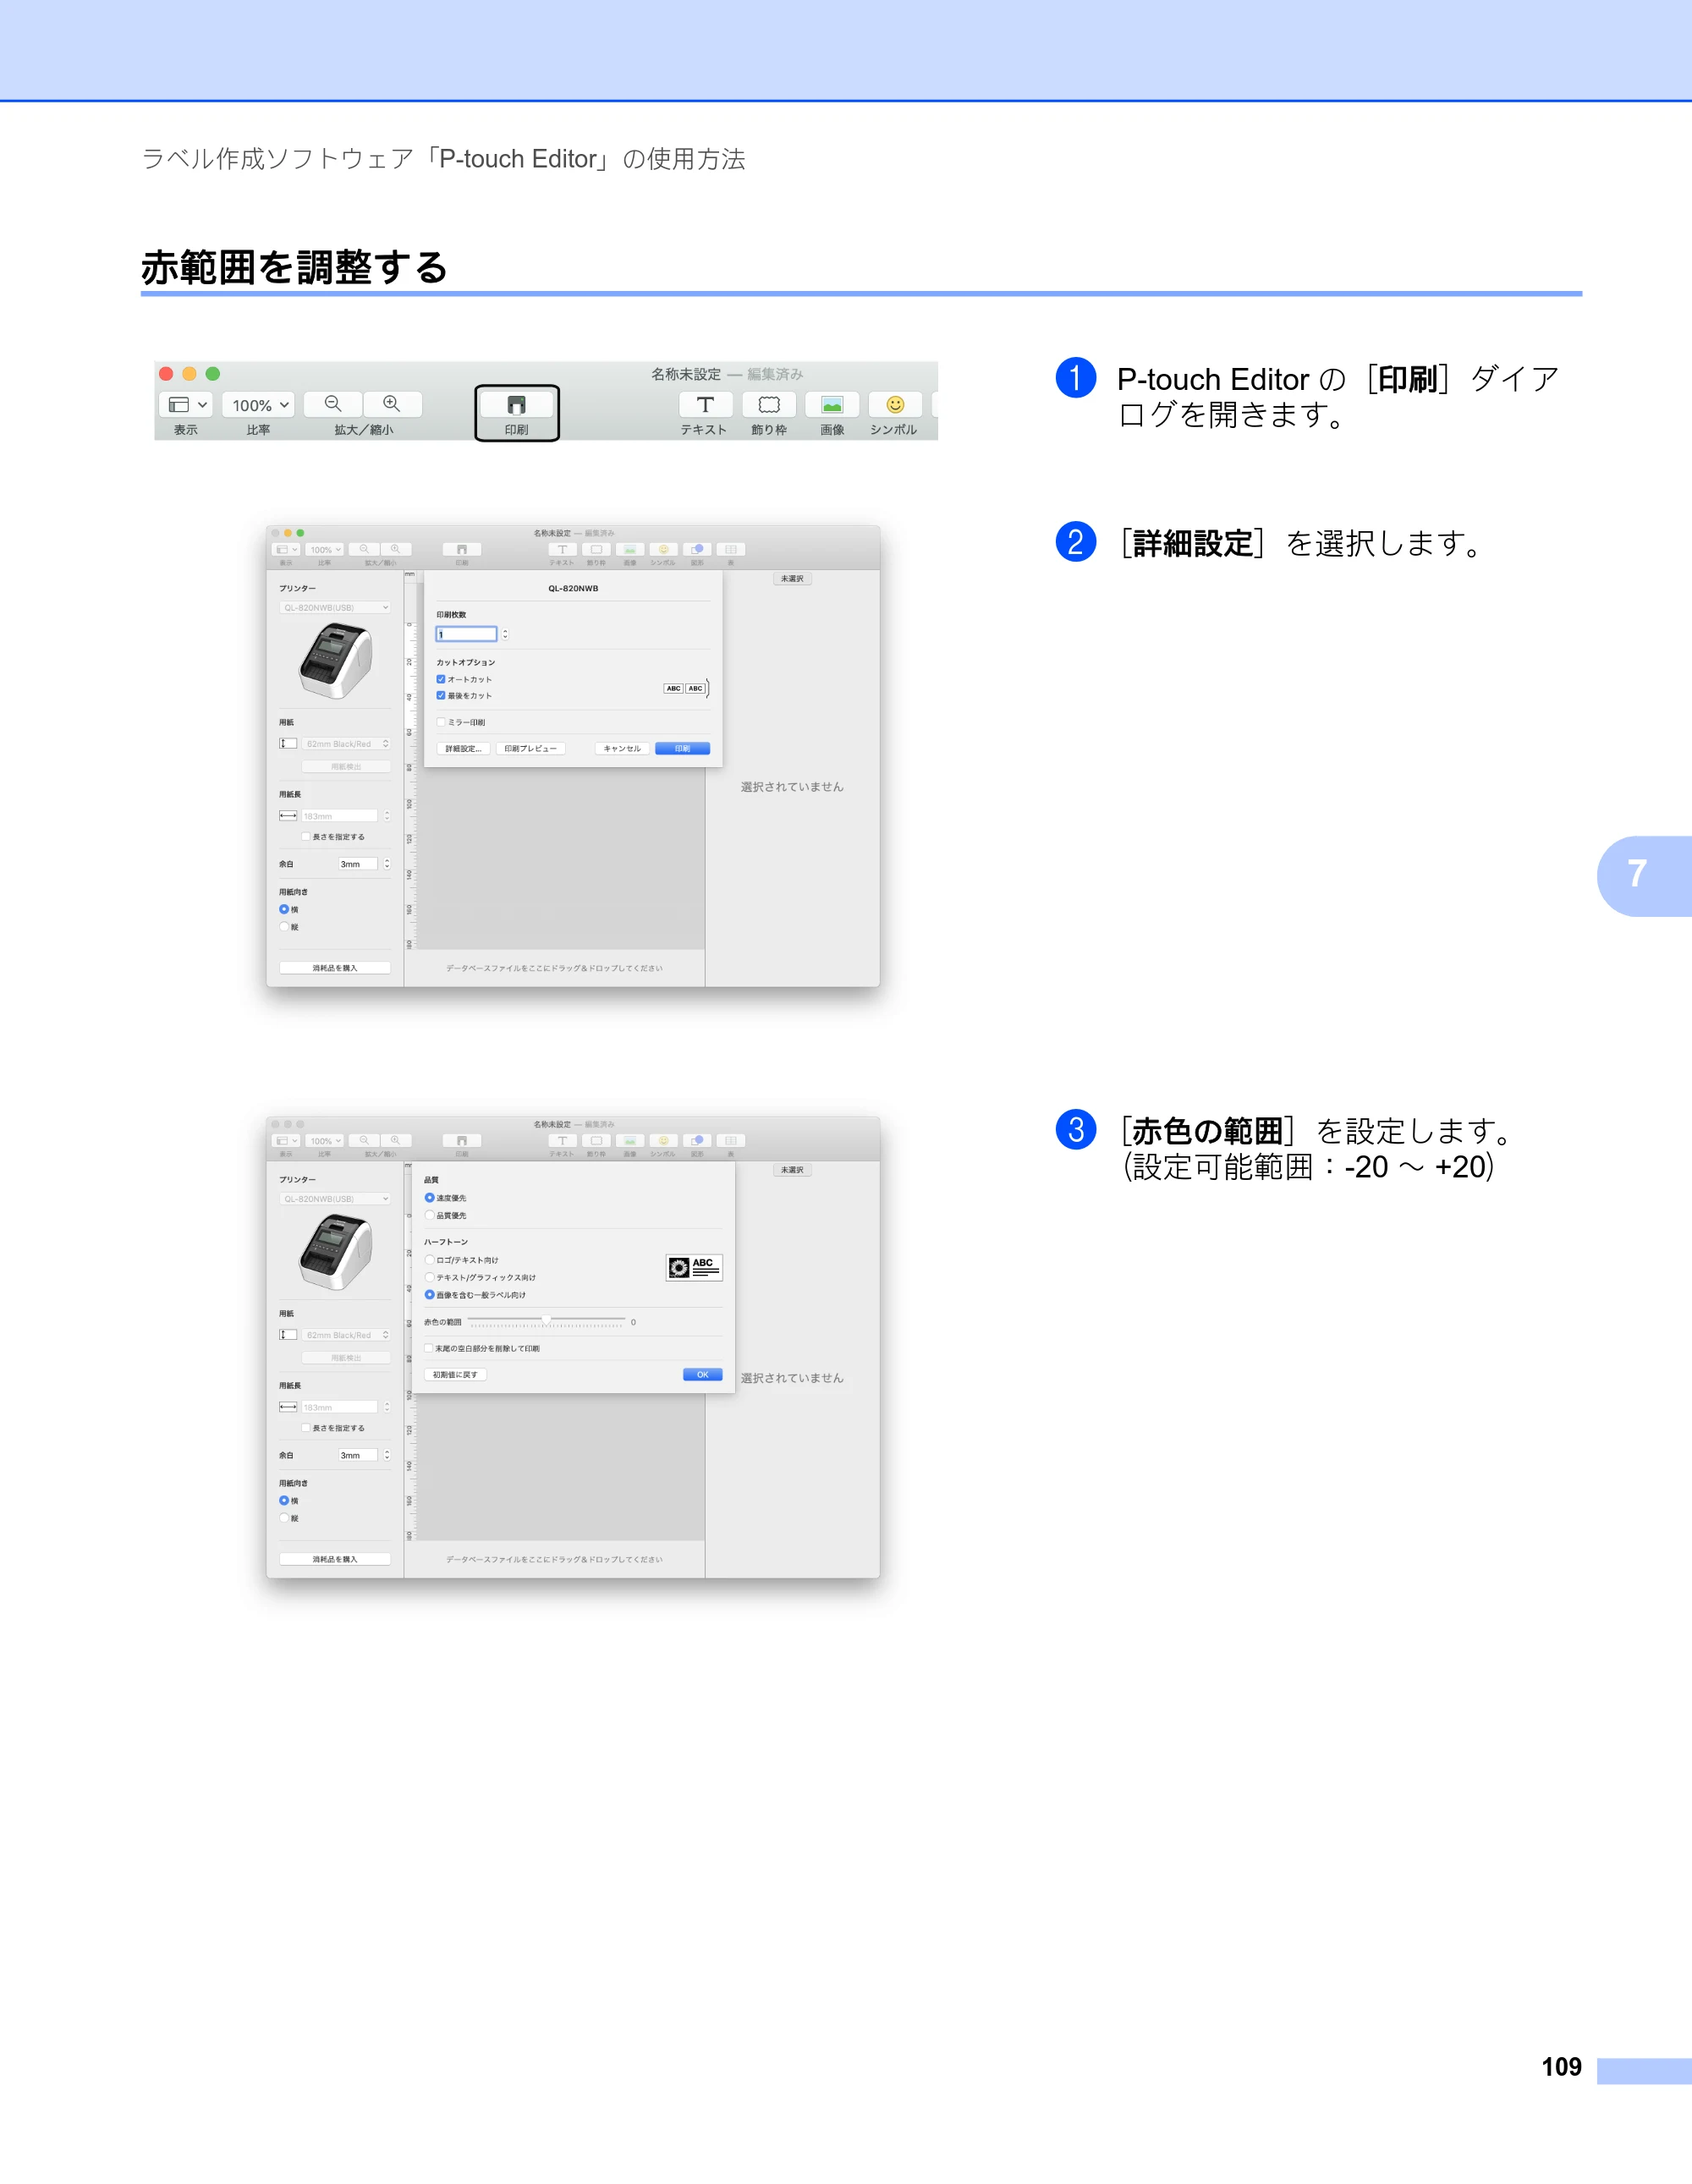Select the ロゴ/テキスト向け halftone radio button
Viewport: 1692px width, 2184px height.
(430, 1260)
